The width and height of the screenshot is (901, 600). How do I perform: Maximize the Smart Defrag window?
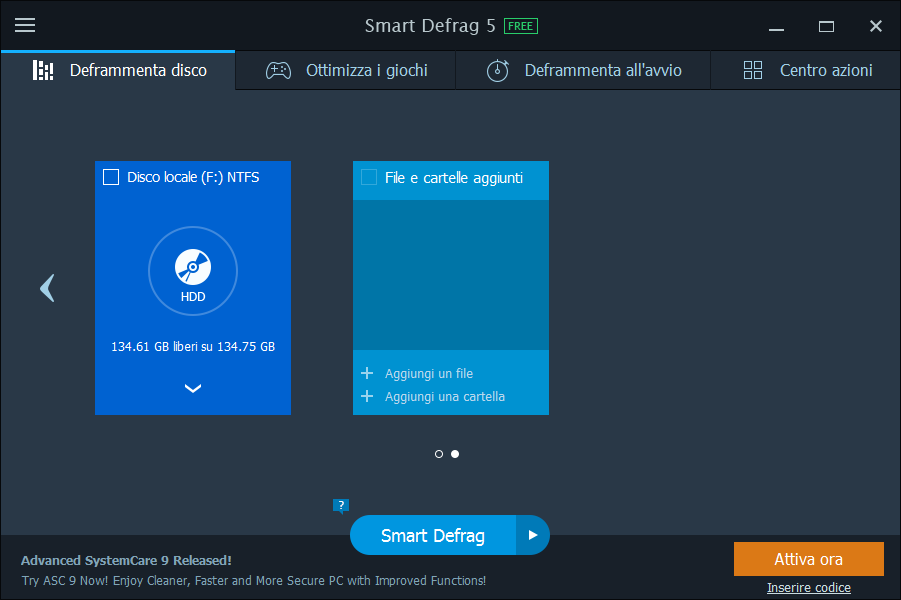826,26
